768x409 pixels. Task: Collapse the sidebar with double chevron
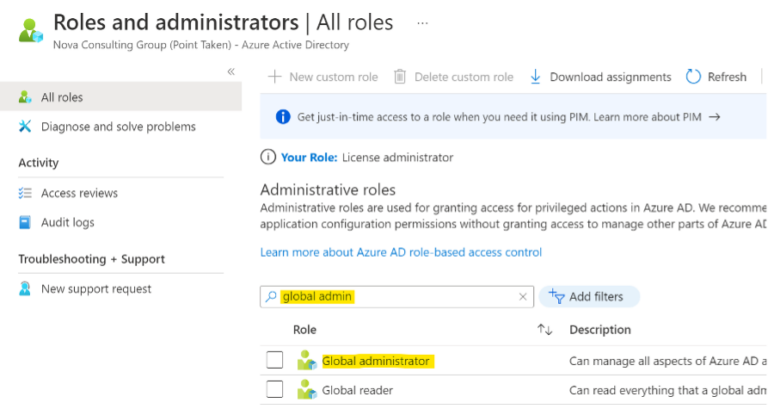click(231, 72)
